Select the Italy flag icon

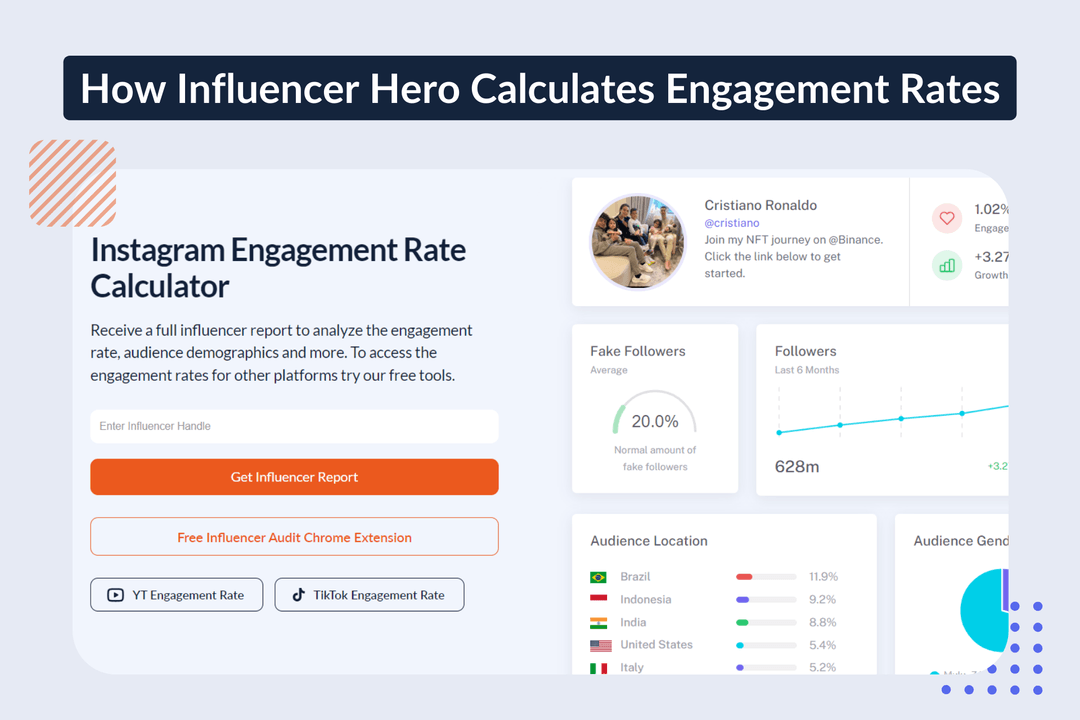coord(596,667)
